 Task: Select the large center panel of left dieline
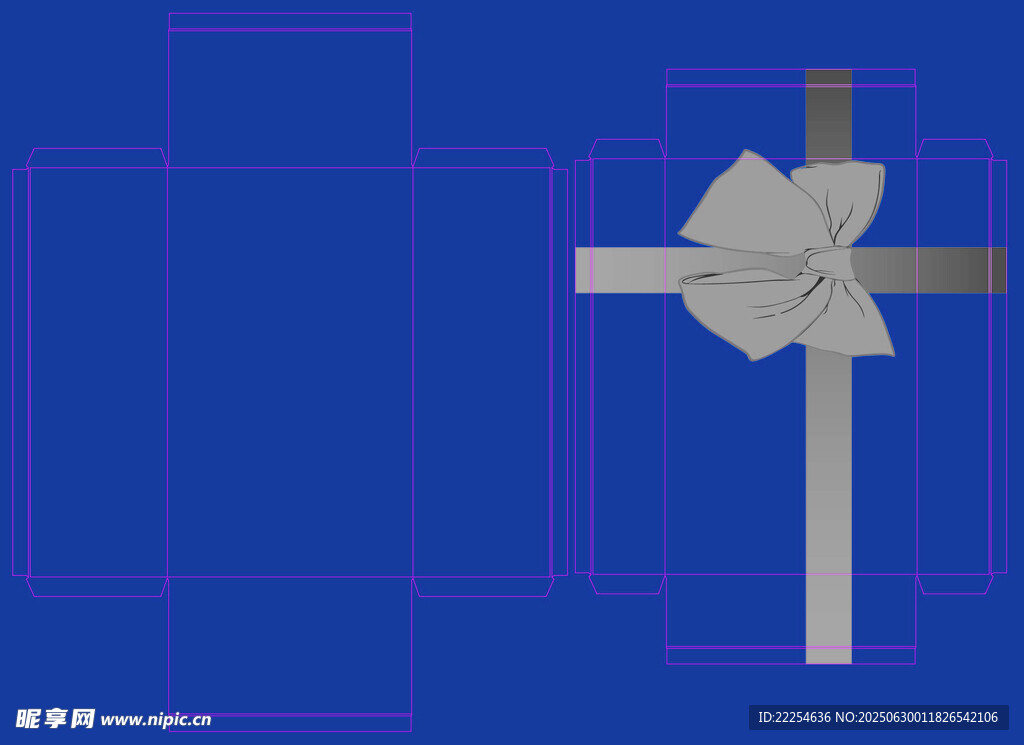point(290,372)
